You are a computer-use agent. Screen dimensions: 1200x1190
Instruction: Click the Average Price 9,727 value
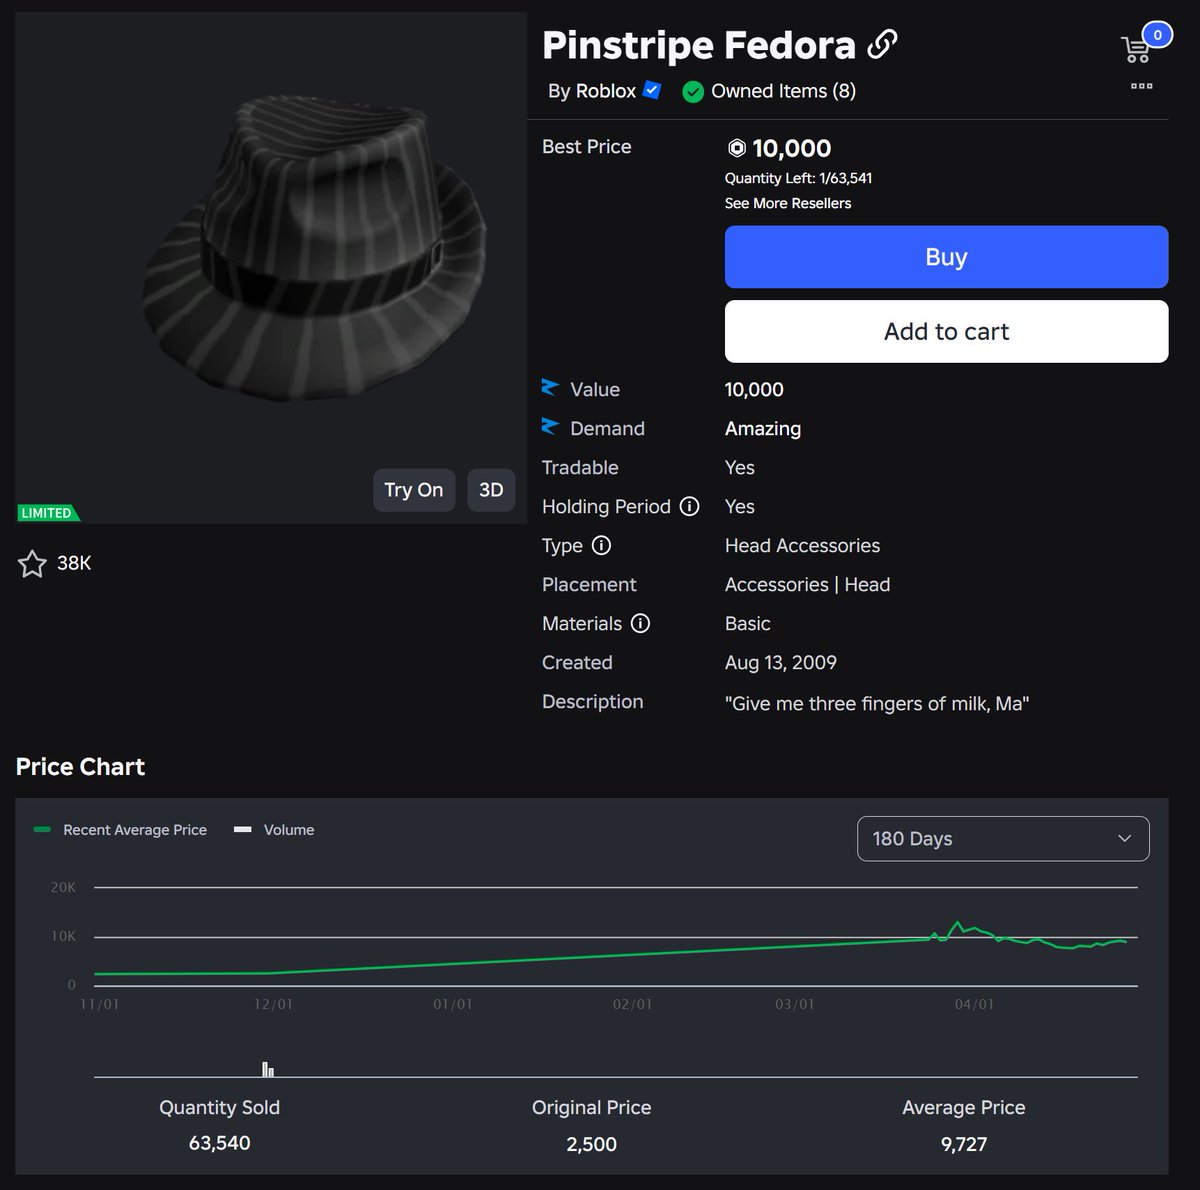point(963,1144)
